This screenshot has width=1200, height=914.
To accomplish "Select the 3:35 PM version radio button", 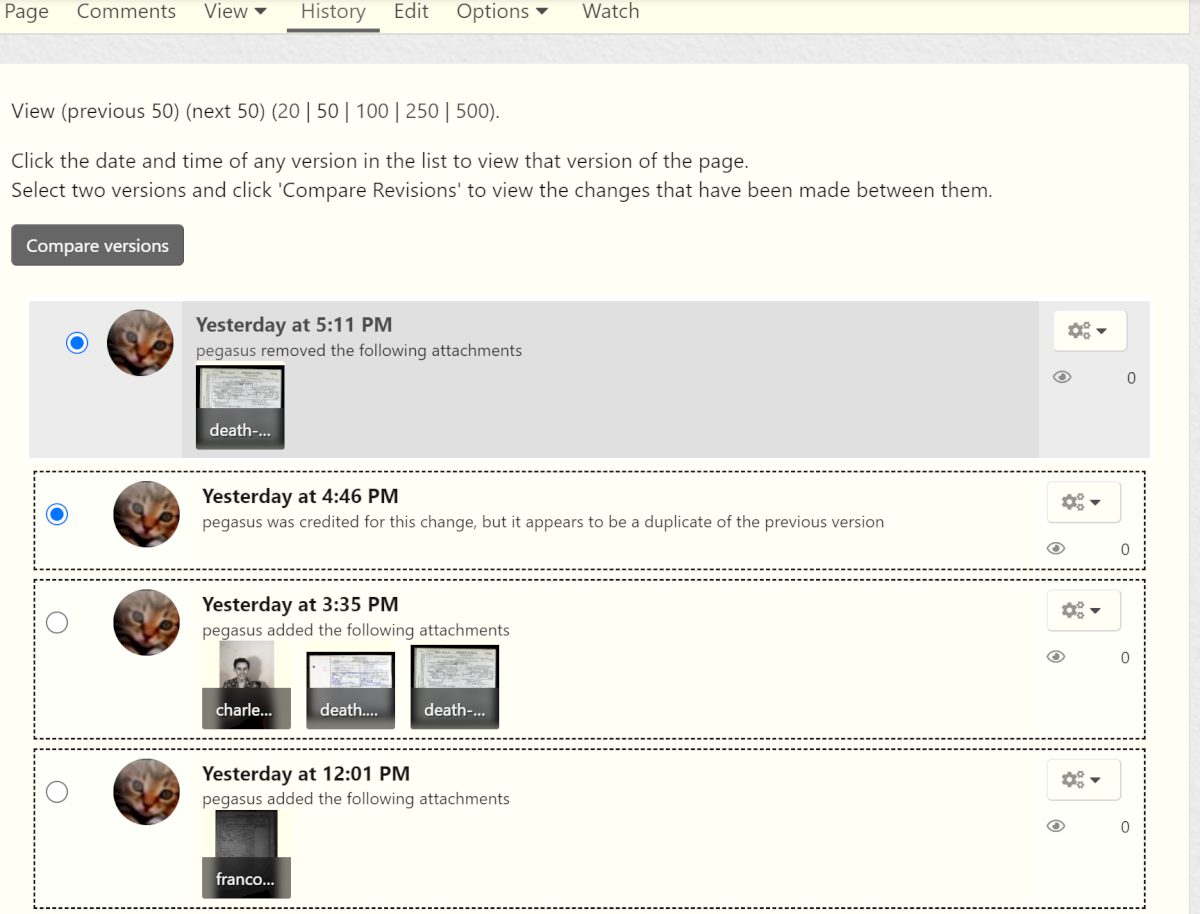I will 58,622.
